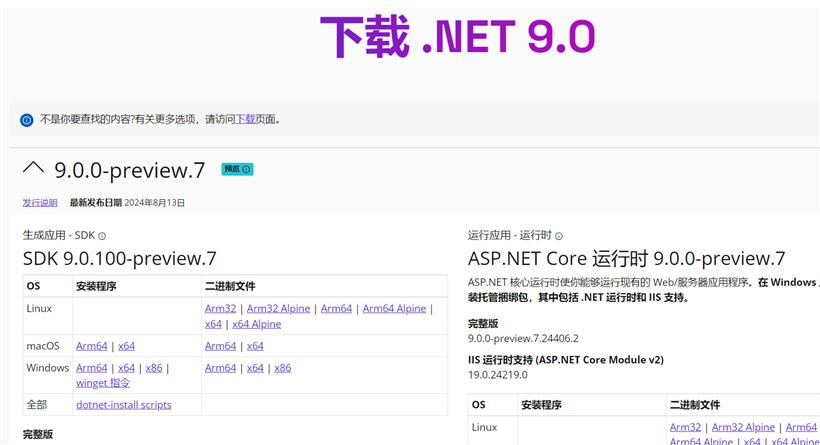The width and height of the screenshot is (820, 445).
Task: Download ASP.NET Core runtime Linux Arm32 binary
Action: click(685, 427)
